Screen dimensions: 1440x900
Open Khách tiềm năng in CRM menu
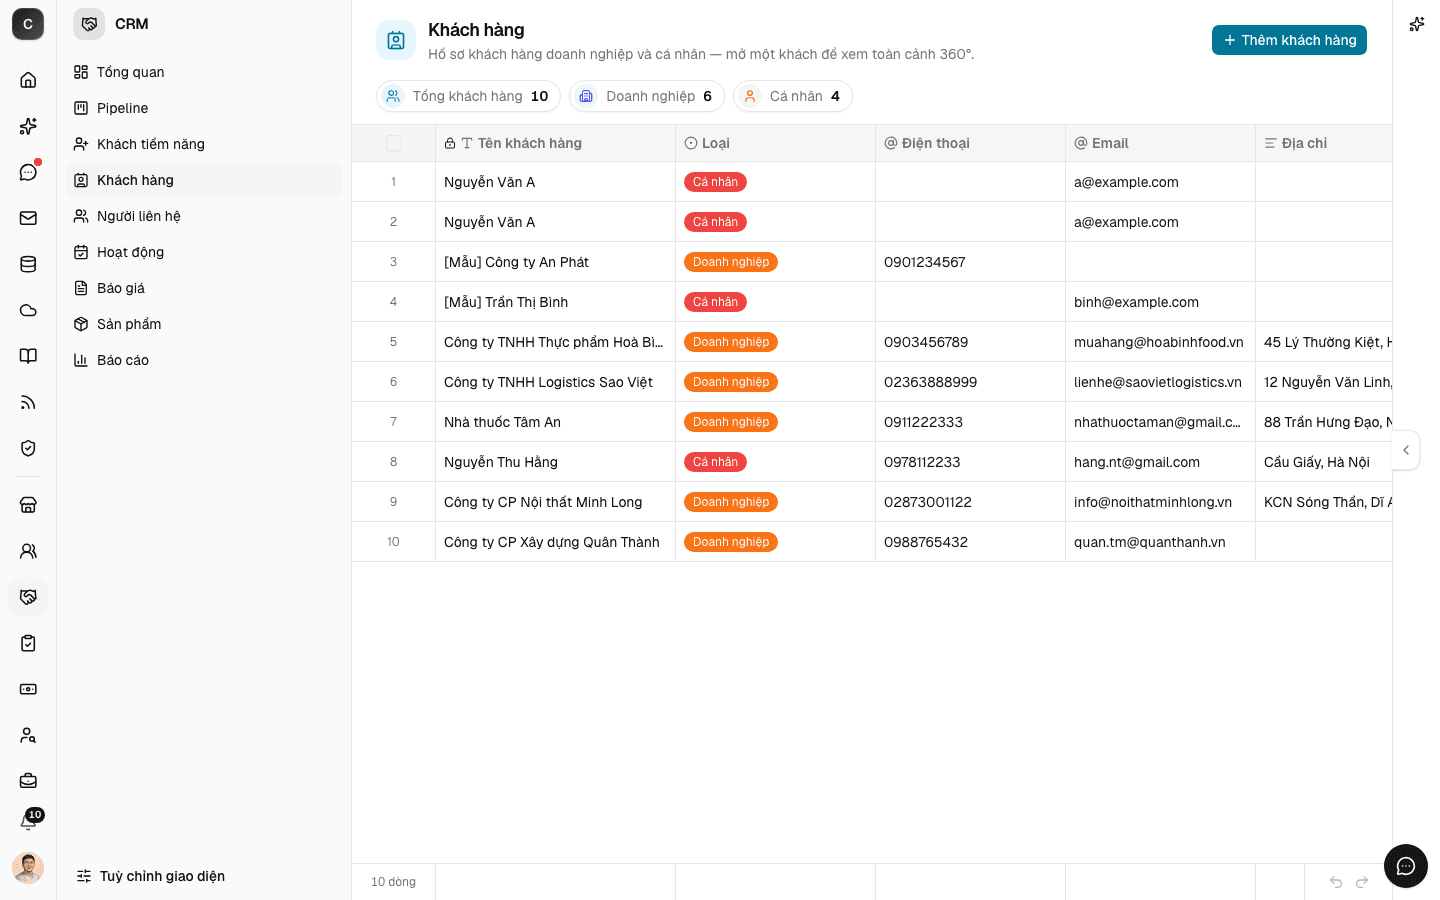pyautogui.click(x=204, y=144)
